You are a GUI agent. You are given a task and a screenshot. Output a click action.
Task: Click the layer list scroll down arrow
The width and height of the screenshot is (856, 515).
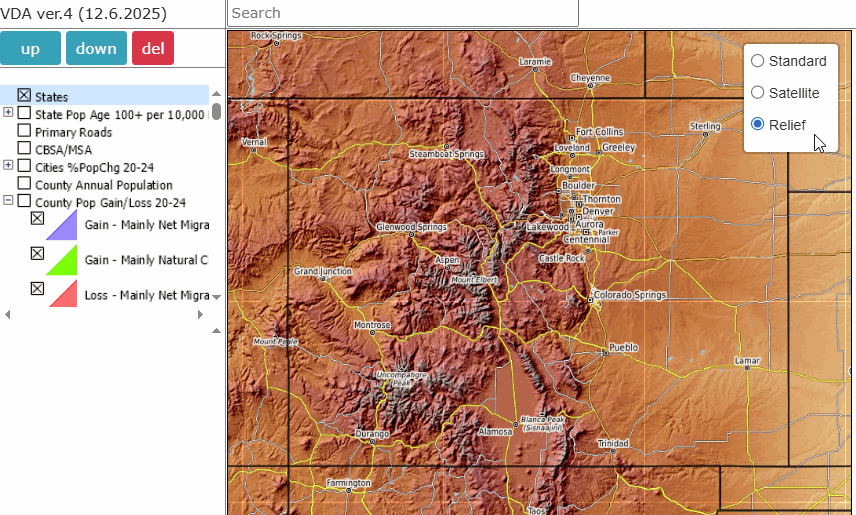pos(216,297)
